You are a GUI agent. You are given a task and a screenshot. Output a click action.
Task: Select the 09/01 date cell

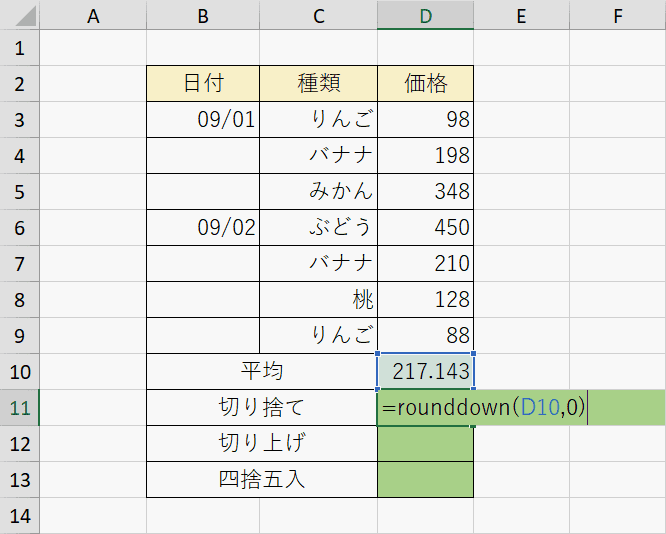203,120
